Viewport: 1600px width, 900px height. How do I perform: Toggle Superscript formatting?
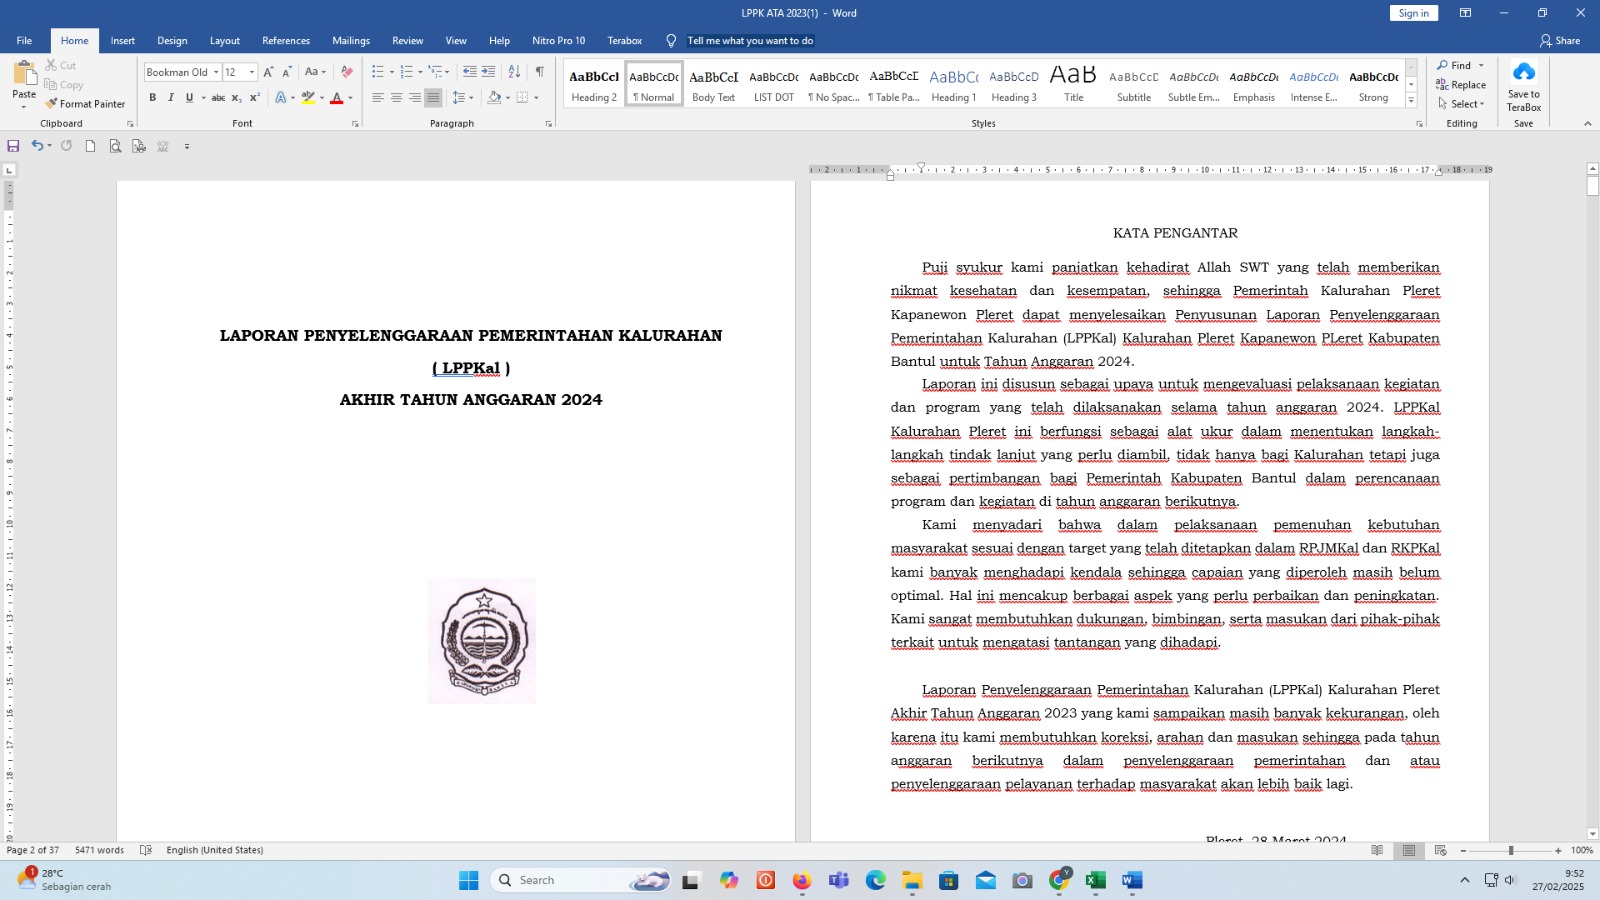[255, 98]
